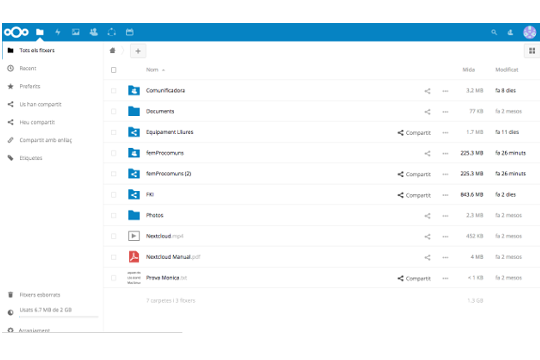Switch to grid view
Viewport: 540px width, 360px height.
pos(532,51)
